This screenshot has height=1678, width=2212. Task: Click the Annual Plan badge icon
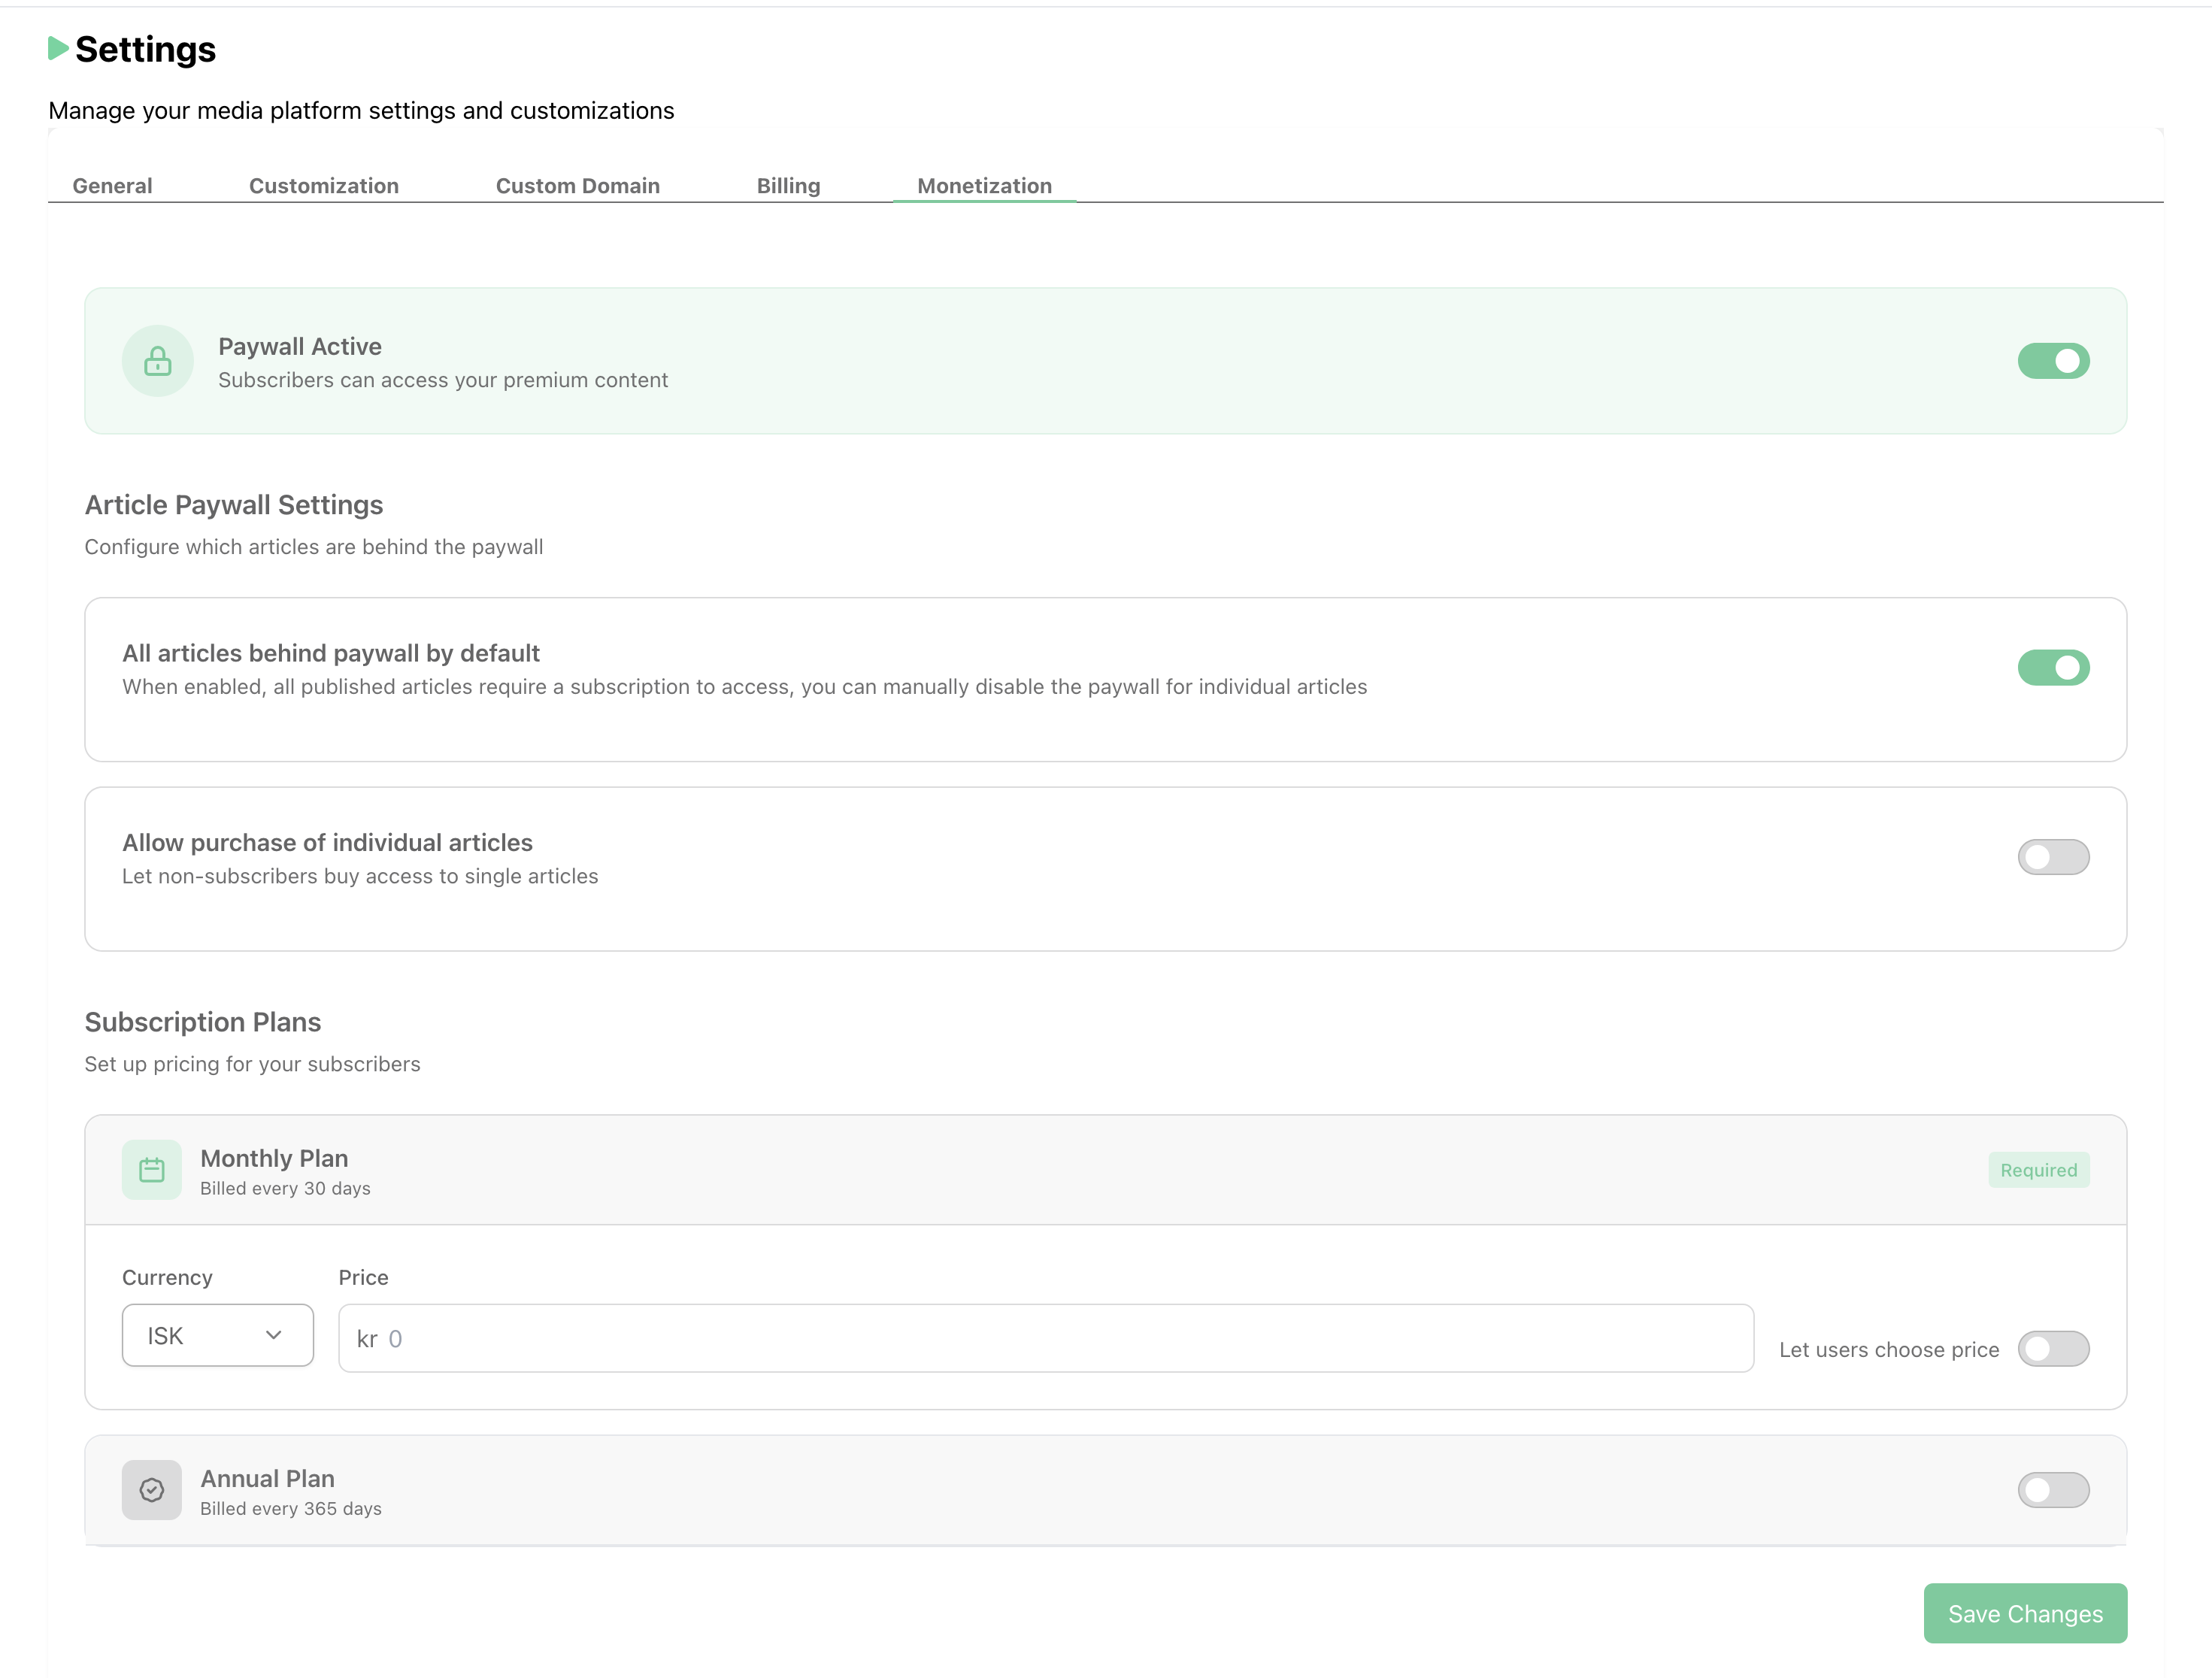coord(152,1490)
